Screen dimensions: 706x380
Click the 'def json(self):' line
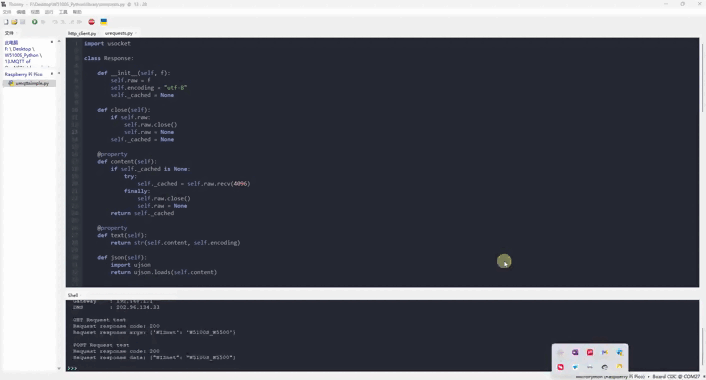pyautogui.click(x=122, y=258)
